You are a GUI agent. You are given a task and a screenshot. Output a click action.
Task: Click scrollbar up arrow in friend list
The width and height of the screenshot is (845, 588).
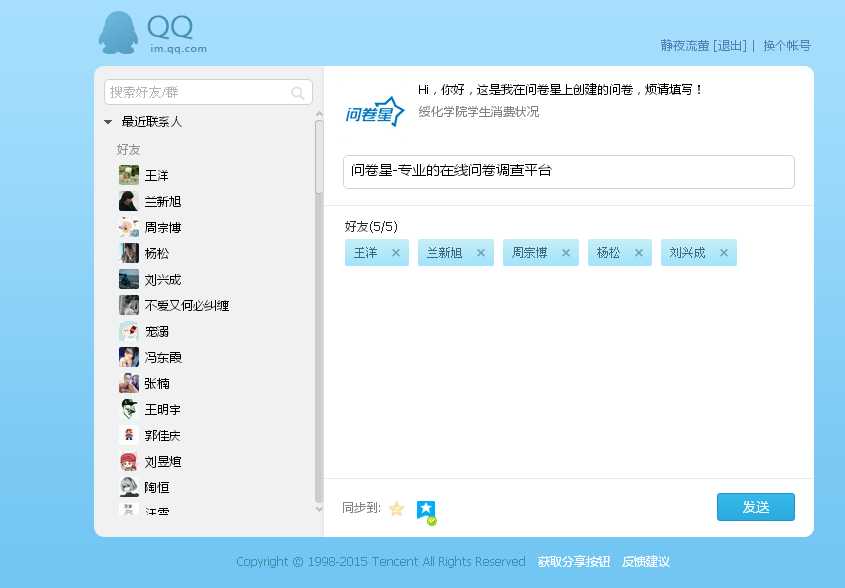tap(319, 114)
